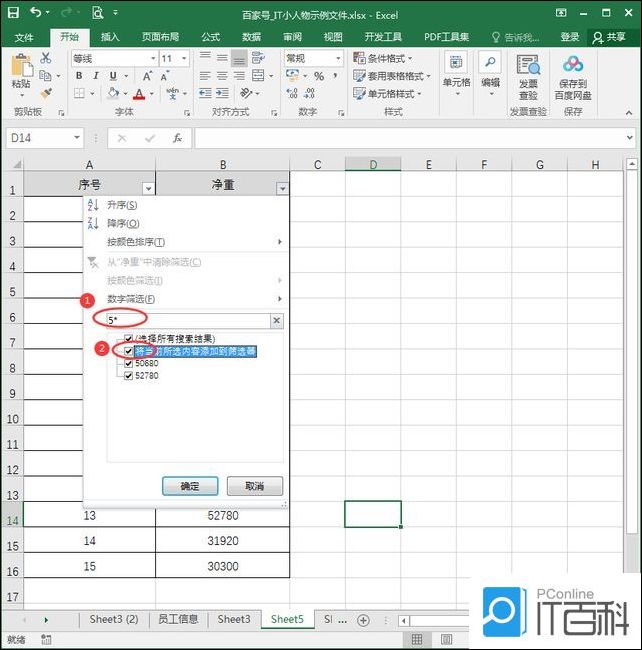This screenshot has height=650, width=642.
Task: Switch to the 开发工具 Developer tab
Action: click(x=383, y=37)
